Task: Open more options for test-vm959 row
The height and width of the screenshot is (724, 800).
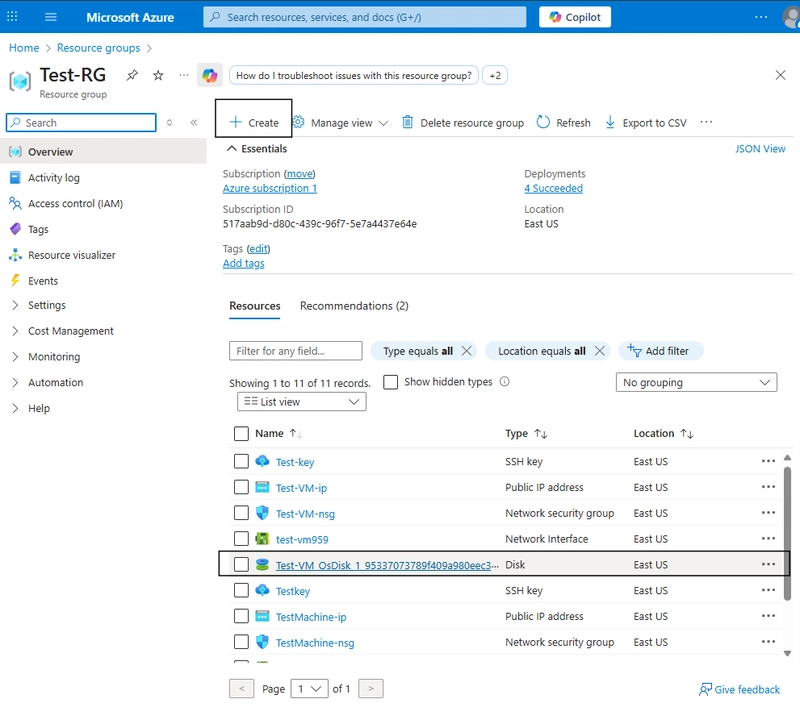Action: [768, 538]
